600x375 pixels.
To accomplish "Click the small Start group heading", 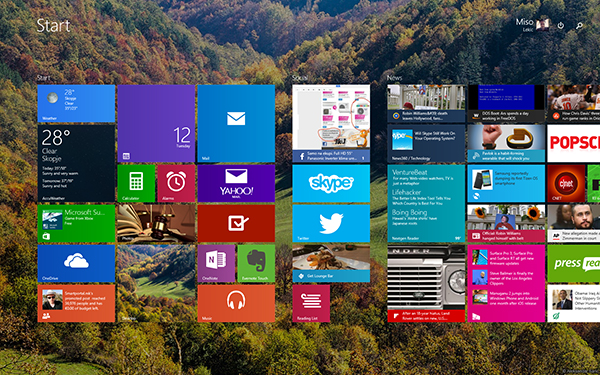I will 43,78.
